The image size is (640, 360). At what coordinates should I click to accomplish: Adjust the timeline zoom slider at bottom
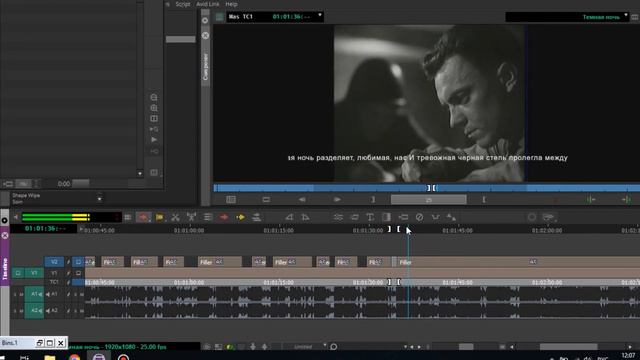click(x=466, y=347)
